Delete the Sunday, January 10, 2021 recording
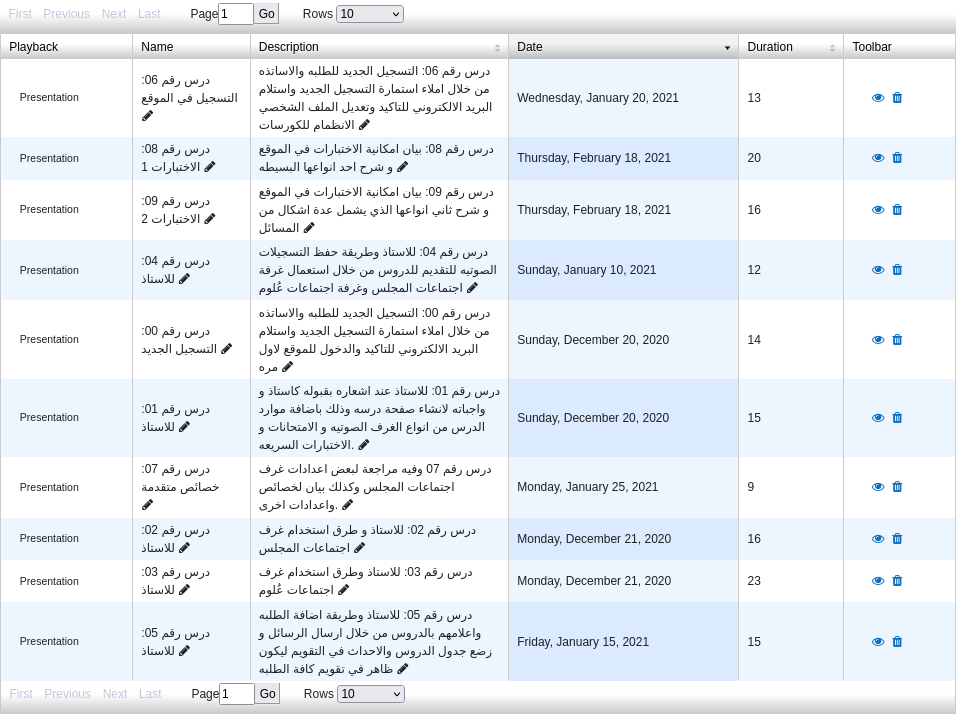 [x=897, y=270]
